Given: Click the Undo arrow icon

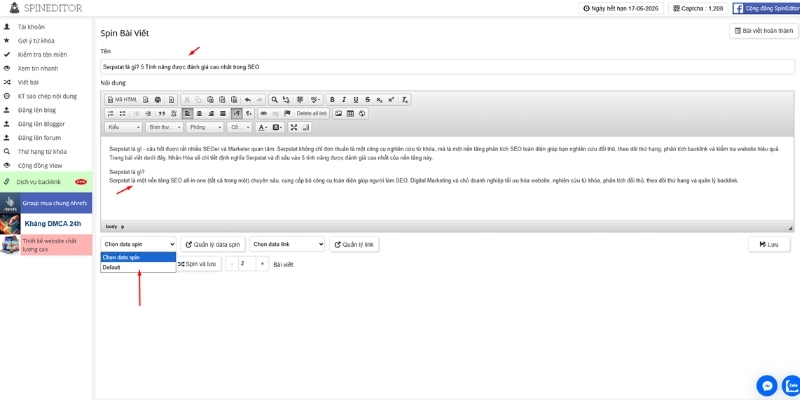Looking at the screenshot, I should [248, 99].
